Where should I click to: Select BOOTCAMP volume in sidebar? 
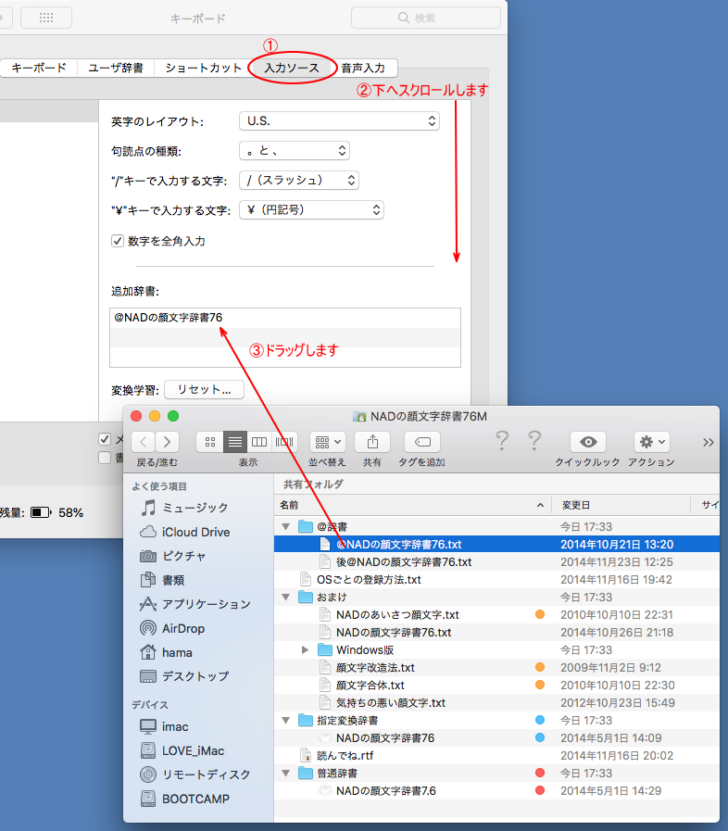(x=184, y=799)
